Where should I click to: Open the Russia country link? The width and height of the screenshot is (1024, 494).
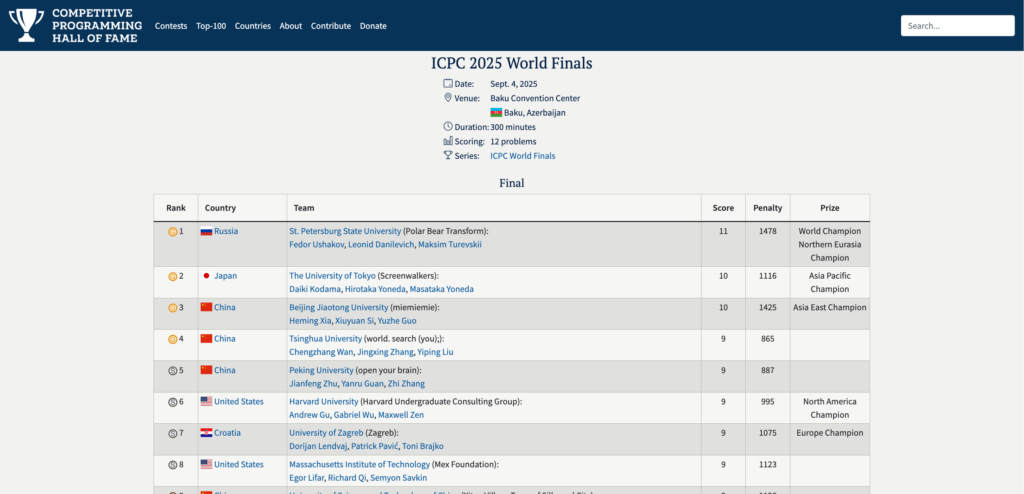click(226, 231)
